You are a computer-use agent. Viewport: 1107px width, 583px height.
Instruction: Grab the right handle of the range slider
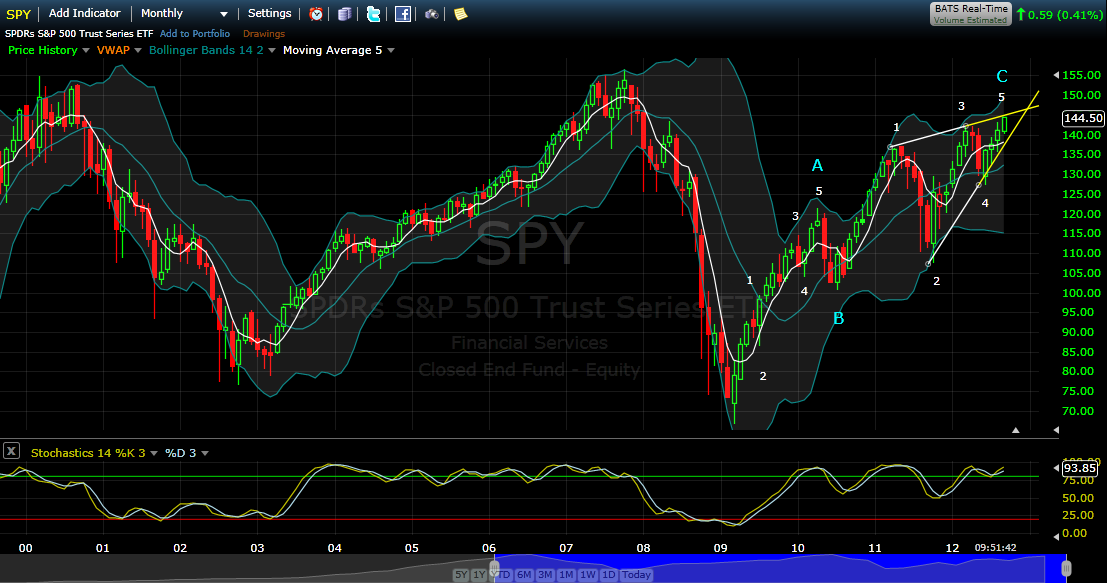pyautogui.click(x=1066, y=567)
